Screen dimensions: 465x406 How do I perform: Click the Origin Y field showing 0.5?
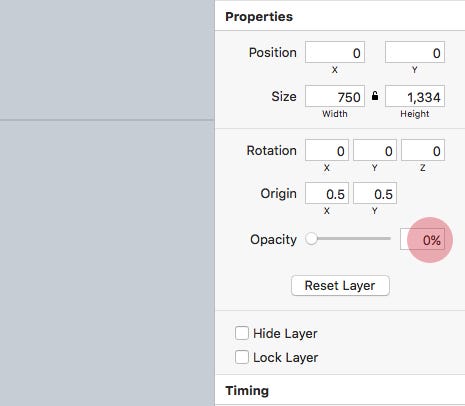click(375, 193)
